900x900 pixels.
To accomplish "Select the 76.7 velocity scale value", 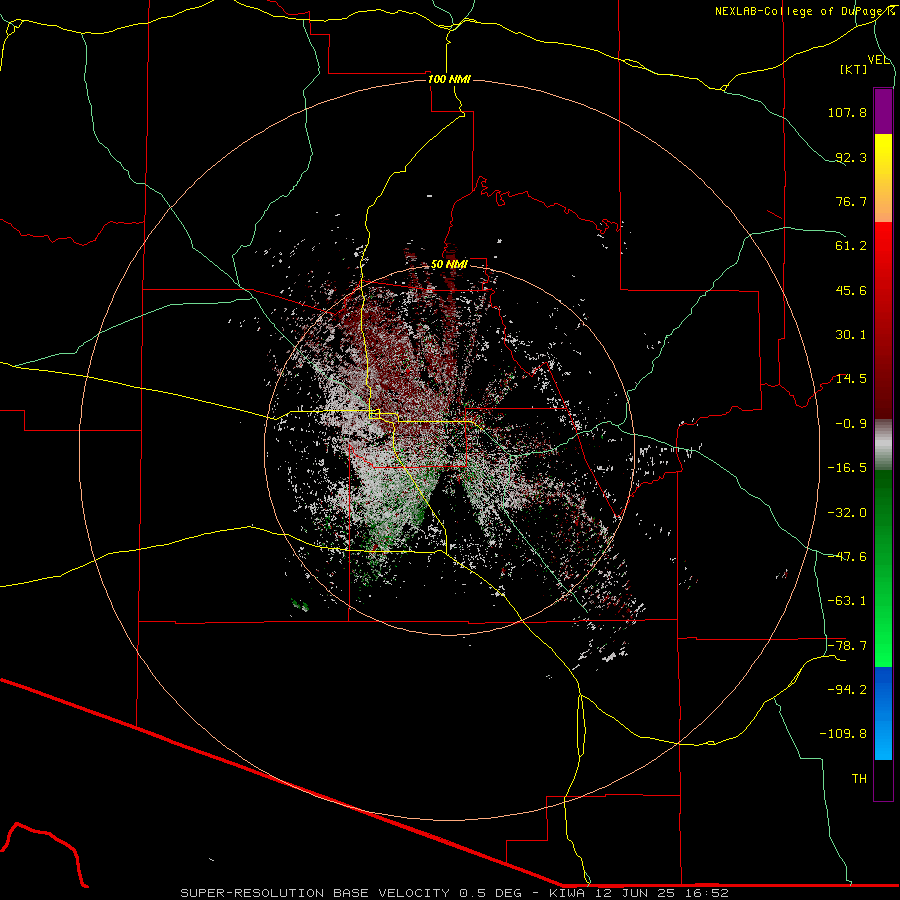I will (851, 201).
